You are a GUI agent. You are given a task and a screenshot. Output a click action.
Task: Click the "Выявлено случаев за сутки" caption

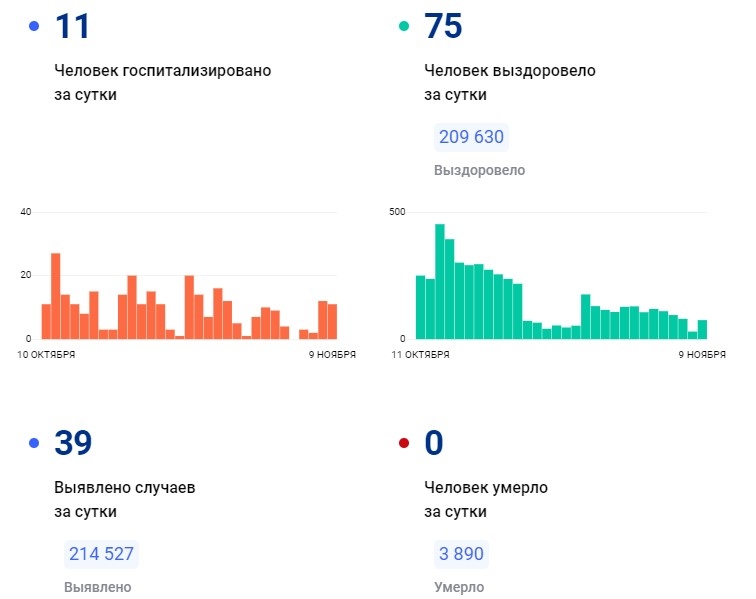pos(124,499)
